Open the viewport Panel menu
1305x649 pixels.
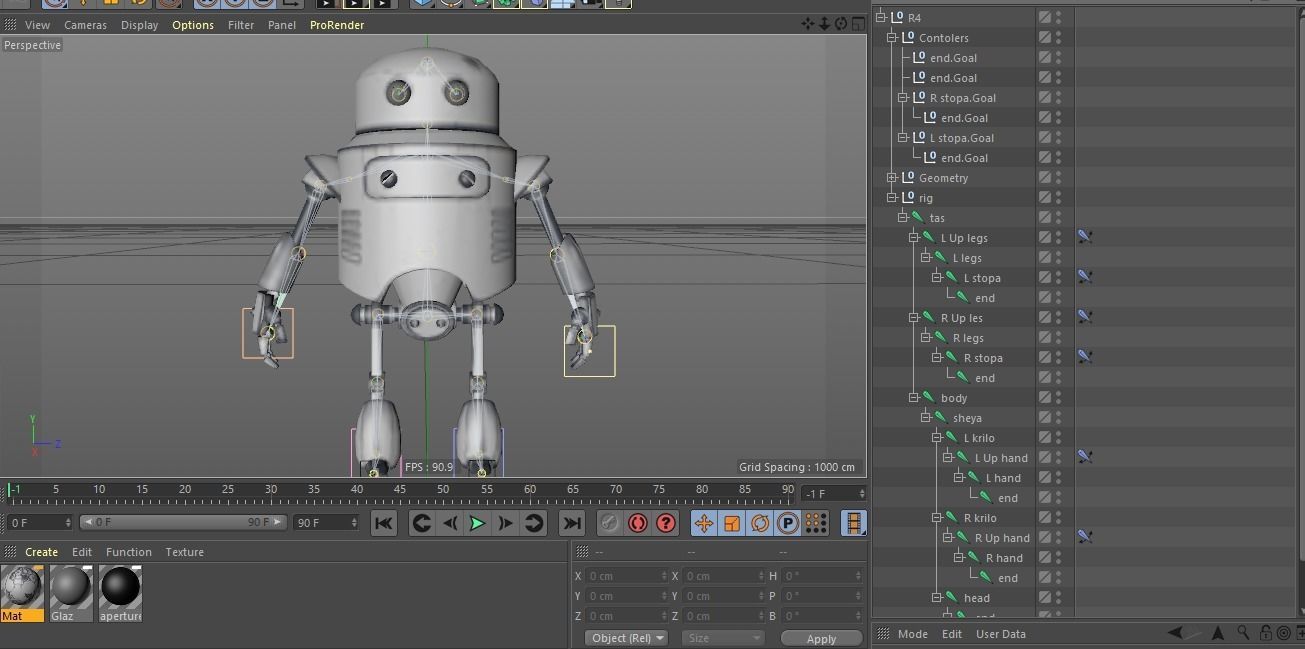[x=282, y=25]
